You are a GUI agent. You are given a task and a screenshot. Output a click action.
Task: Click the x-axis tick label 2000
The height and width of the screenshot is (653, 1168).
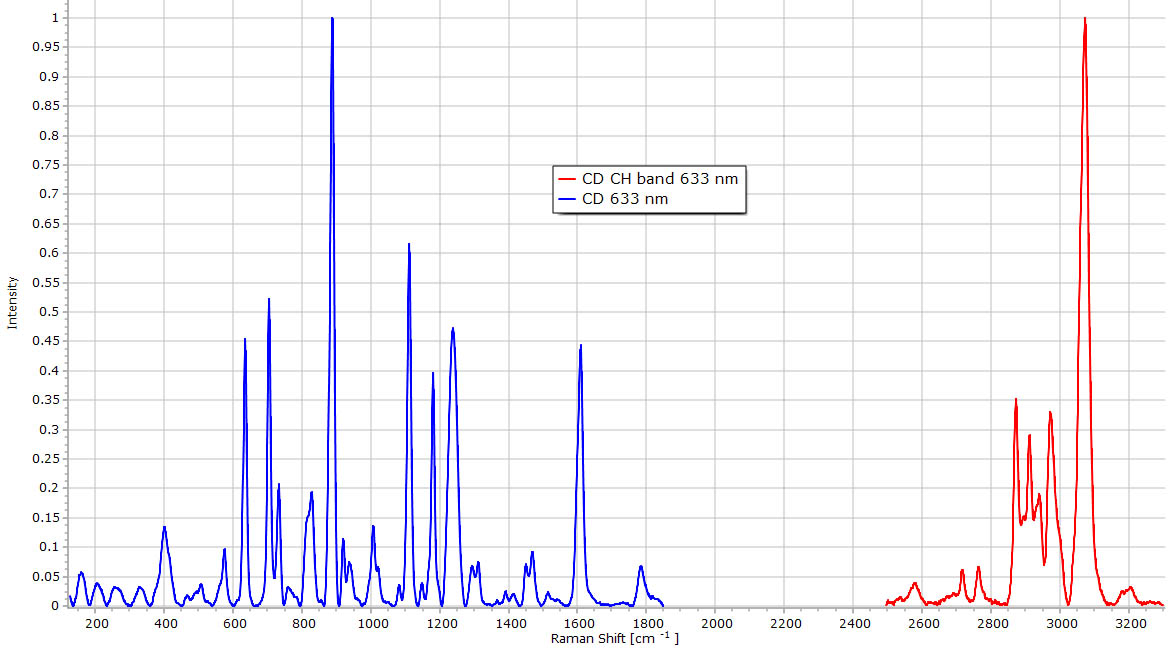[717, 624]
